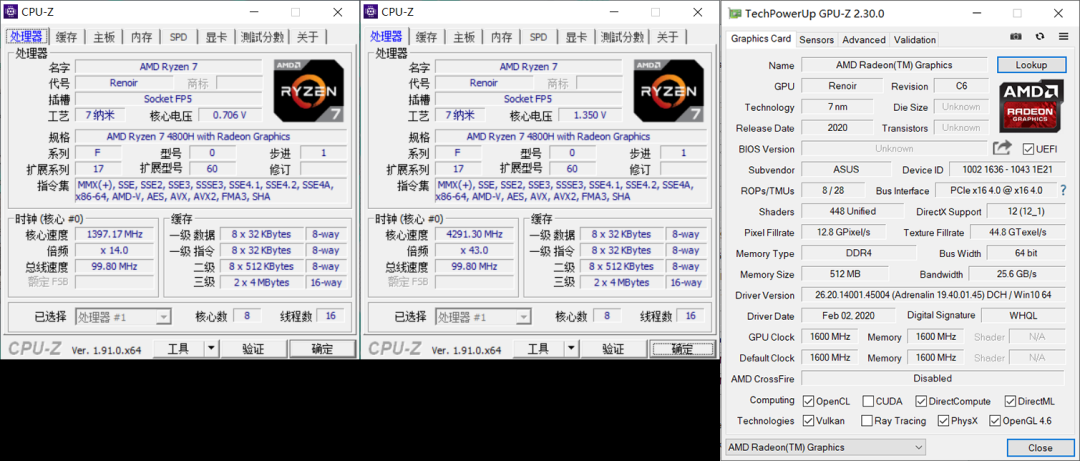Click the 25.6 GB/s bandwidth value
The height and width of the screenshot is (461, 1080).
pos(1017,274)
